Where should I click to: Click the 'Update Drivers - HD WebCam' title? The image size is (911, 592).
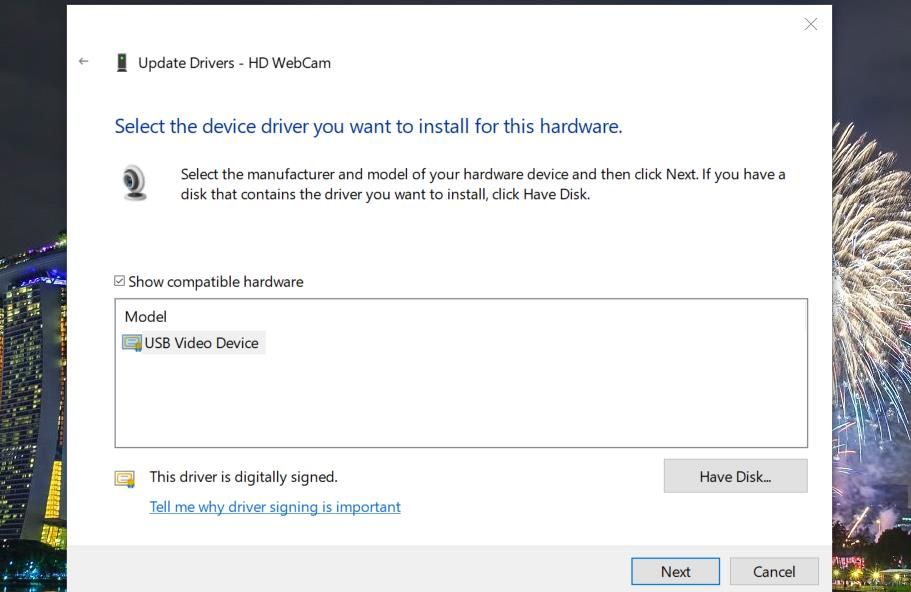click(x=234, y=63)
